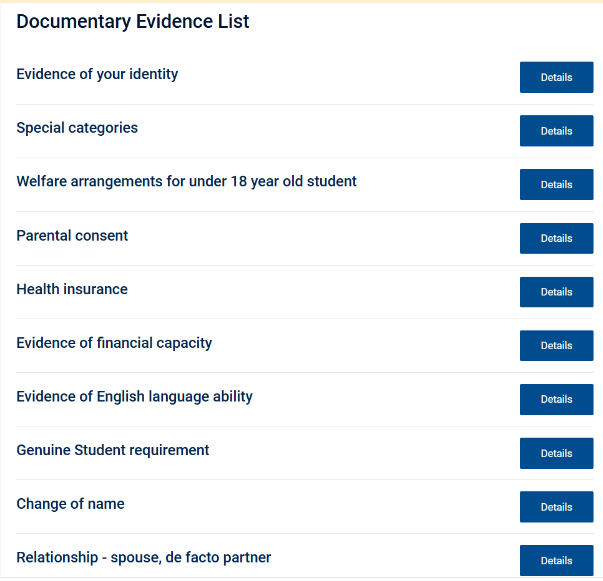Open Parental consent Details button
603x581 pixels.
pos(556,238)
